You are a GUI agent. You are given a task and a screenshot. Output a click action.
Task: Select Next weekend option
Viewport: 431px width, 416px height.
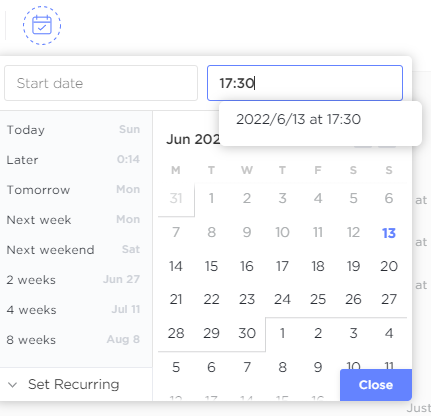click(73, 250)
